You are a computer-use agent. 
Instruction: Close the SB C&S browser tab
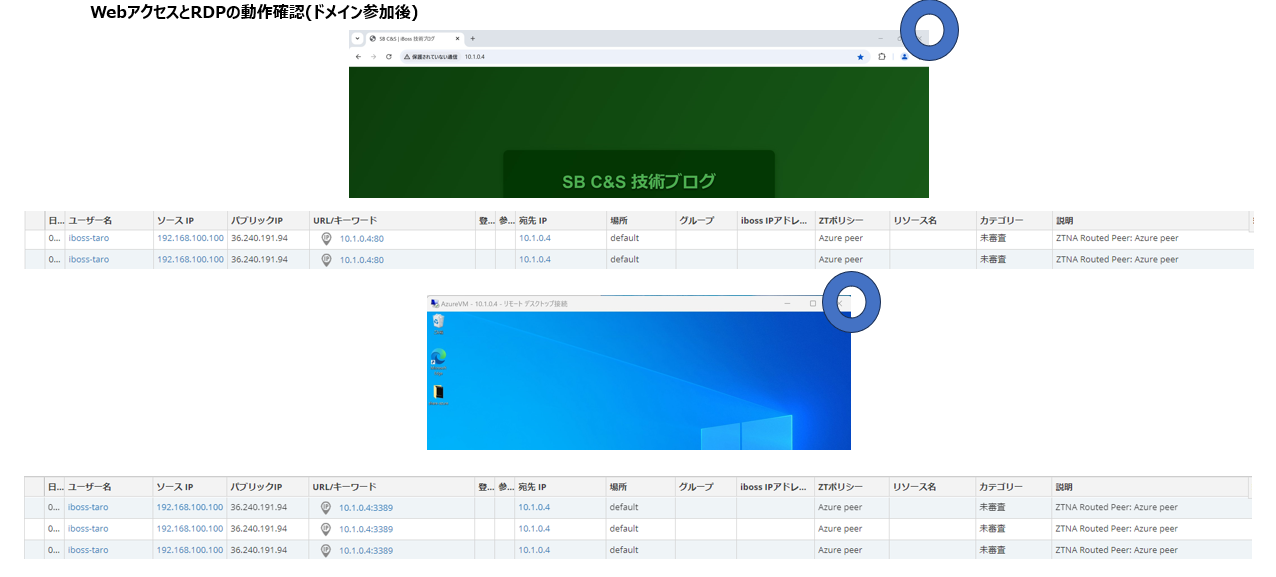coord(457,38)
